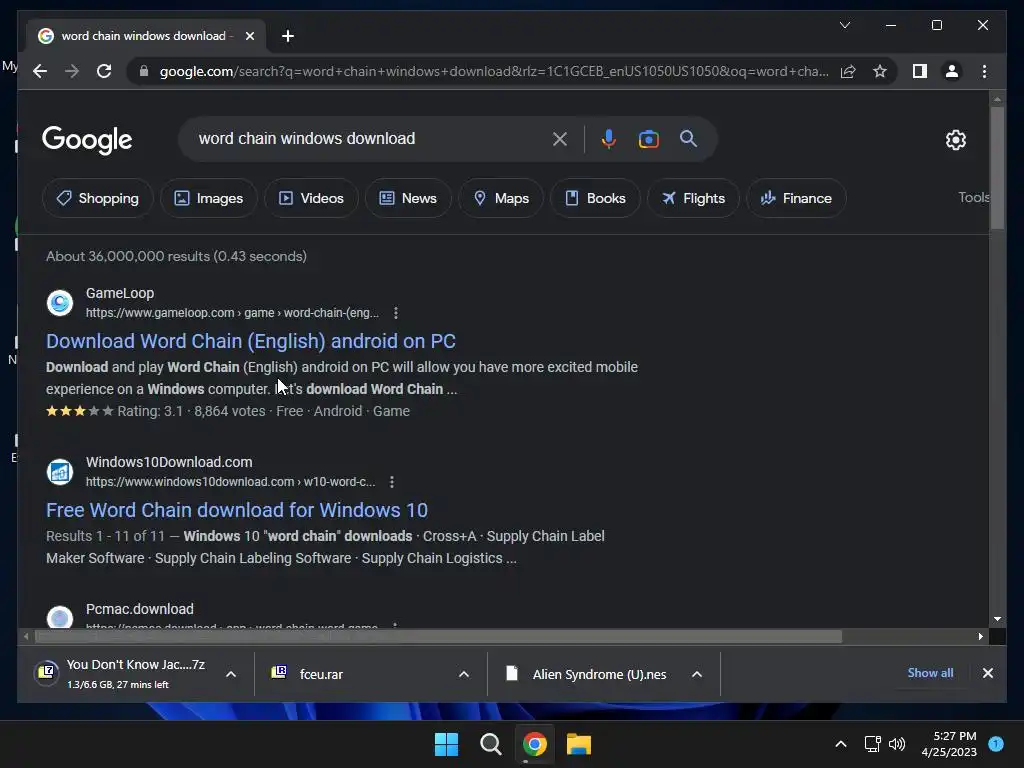Screen dimensions: 1024x768
Task: Close the downloads bar
Action: 987,673
